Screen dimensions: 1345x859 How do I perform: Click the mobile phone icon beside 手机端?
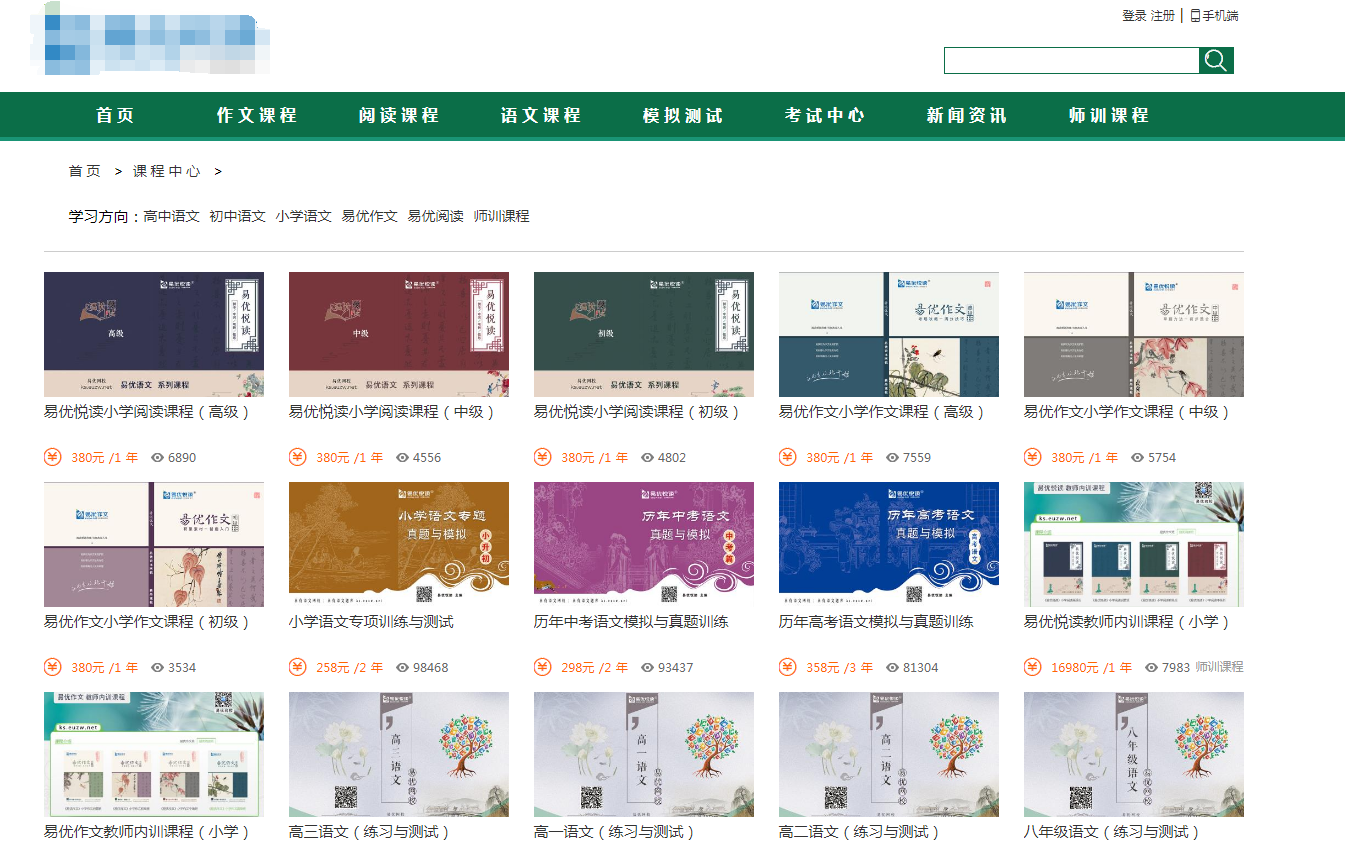click(1195, 16)
